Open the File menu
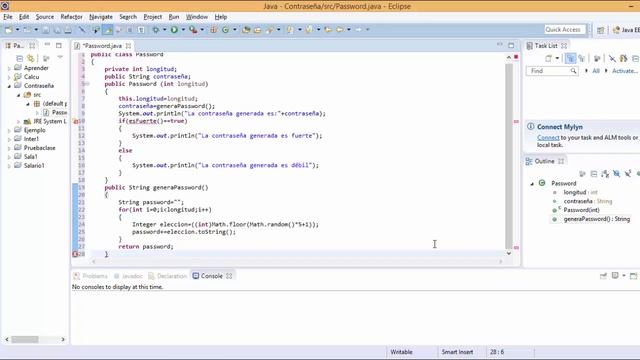 [x=8, y=17]
